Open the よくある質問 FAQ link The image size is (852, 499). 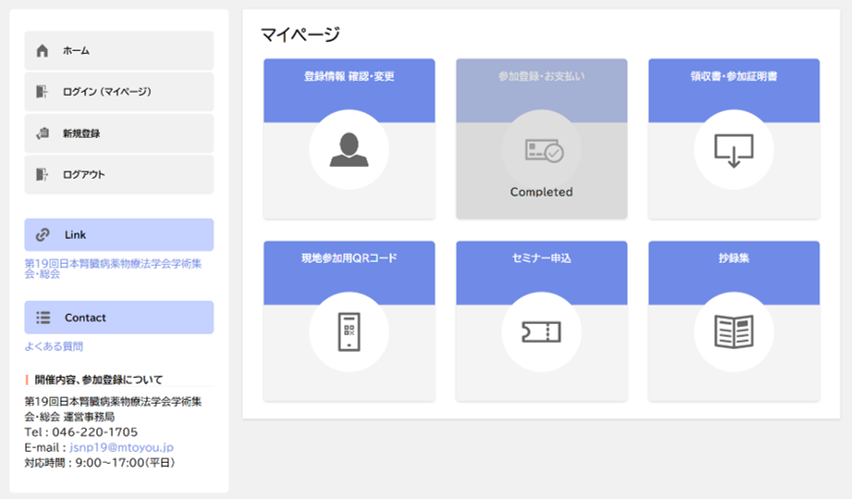54,346
